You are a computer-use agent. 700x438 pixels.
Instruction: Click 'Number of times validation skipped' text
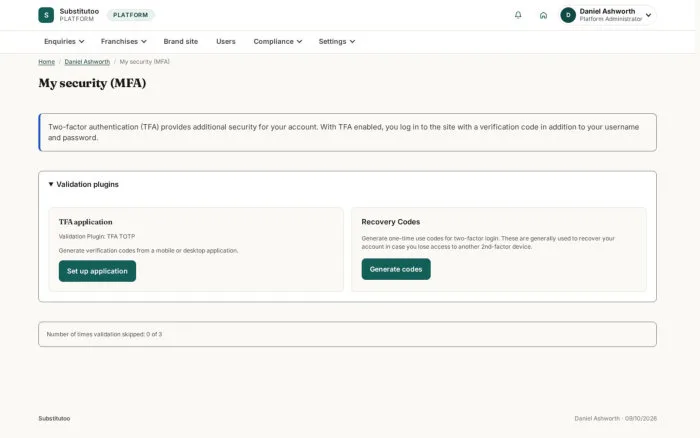pyautogui.click(x=104, y=334)
